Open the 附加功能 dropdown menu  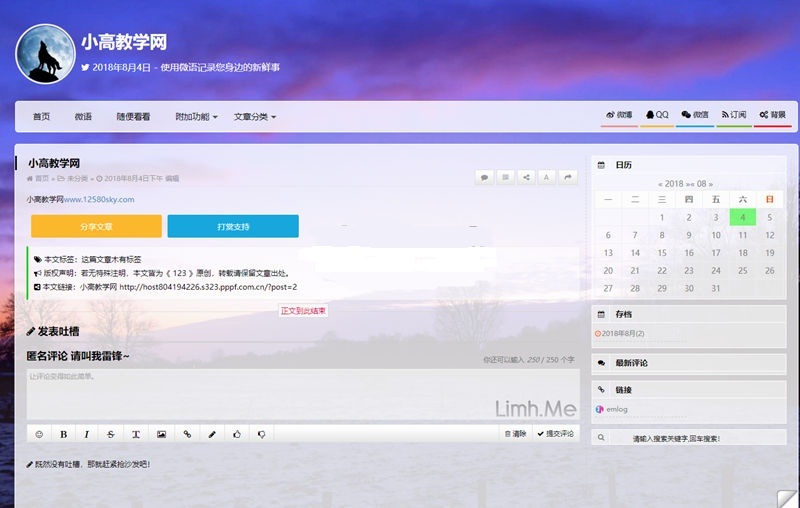196,117
